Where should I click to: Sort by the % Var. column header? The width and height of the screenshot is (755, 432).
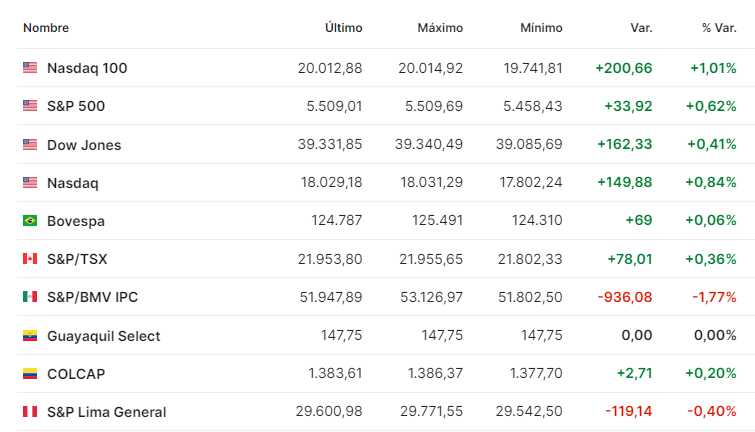[719, 28]
